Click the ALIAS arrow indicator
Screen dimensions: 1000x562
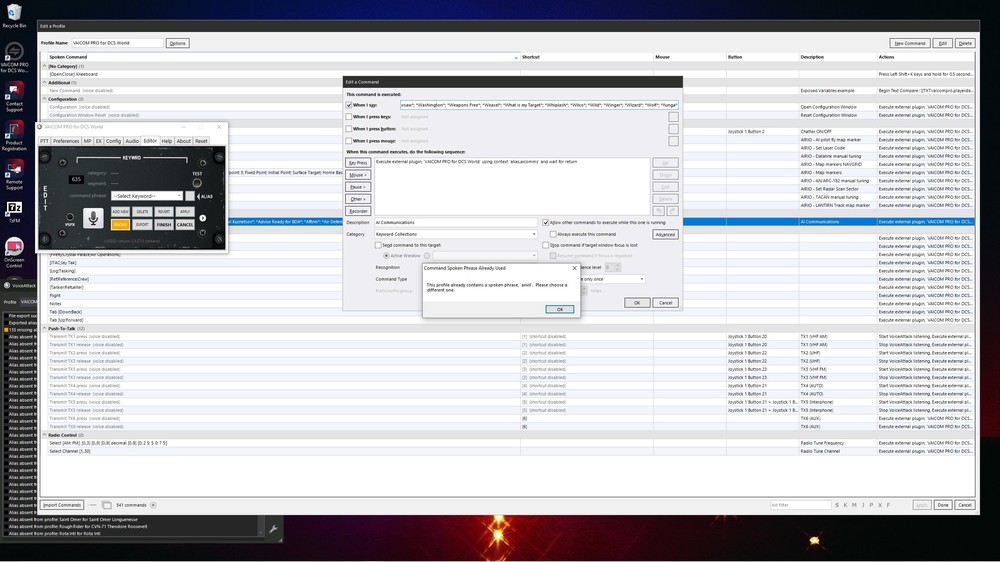coord(197,197)
